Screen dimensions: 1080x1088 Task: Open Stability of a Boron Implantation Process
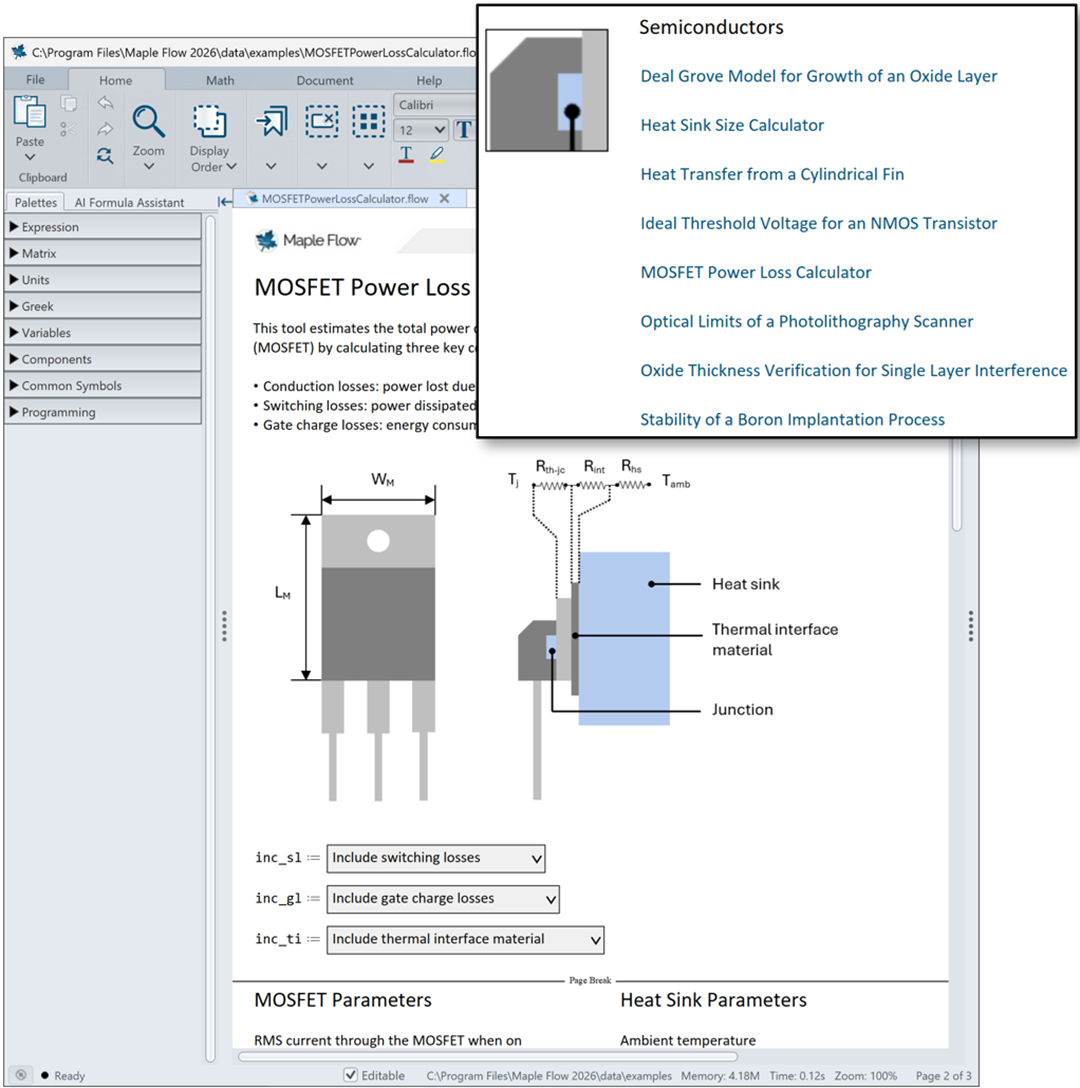[x=792, y=419]
